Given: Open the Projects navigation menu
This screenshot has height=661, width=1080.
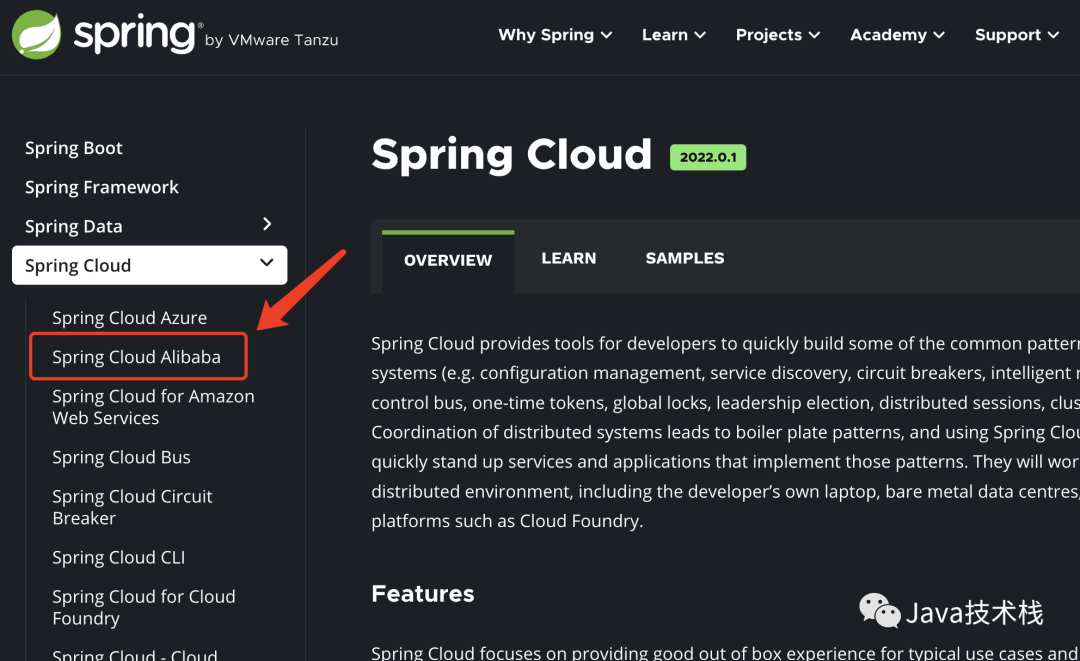Looking at the screenshot, I should (x=778, y=35).
